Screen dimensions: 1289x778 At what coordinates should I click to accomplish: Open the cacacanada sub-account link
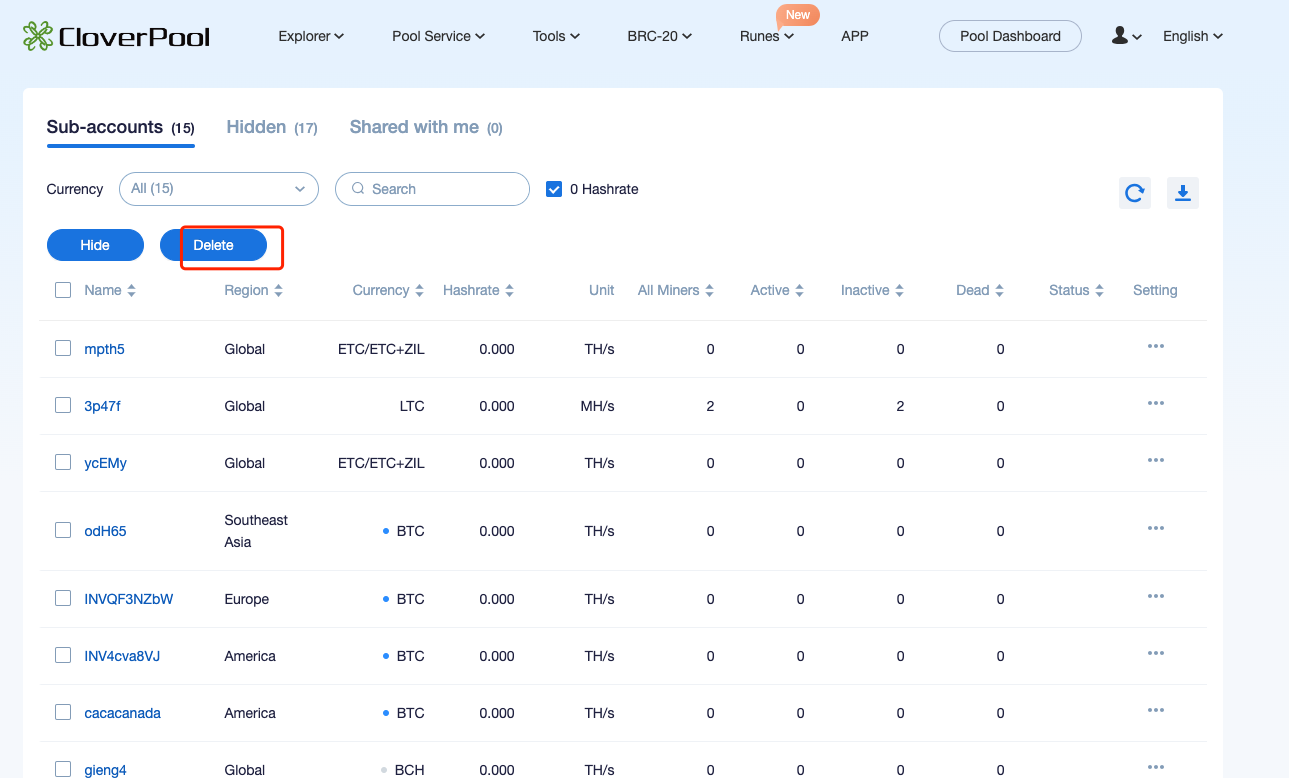click(x=122, y=713)
